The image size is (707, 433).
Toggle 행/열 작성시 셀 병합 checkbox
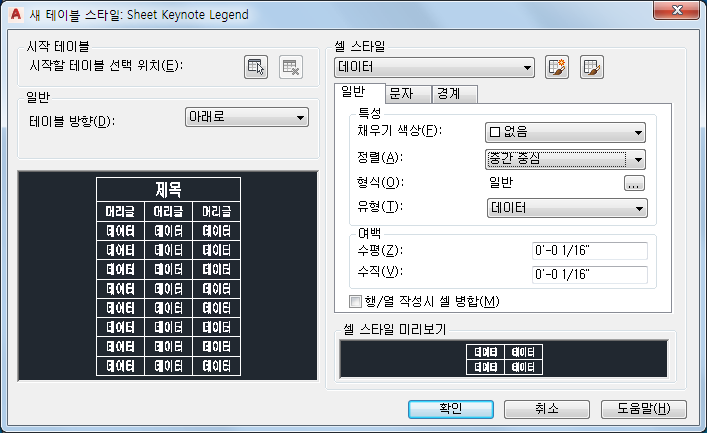coord(355,301)
